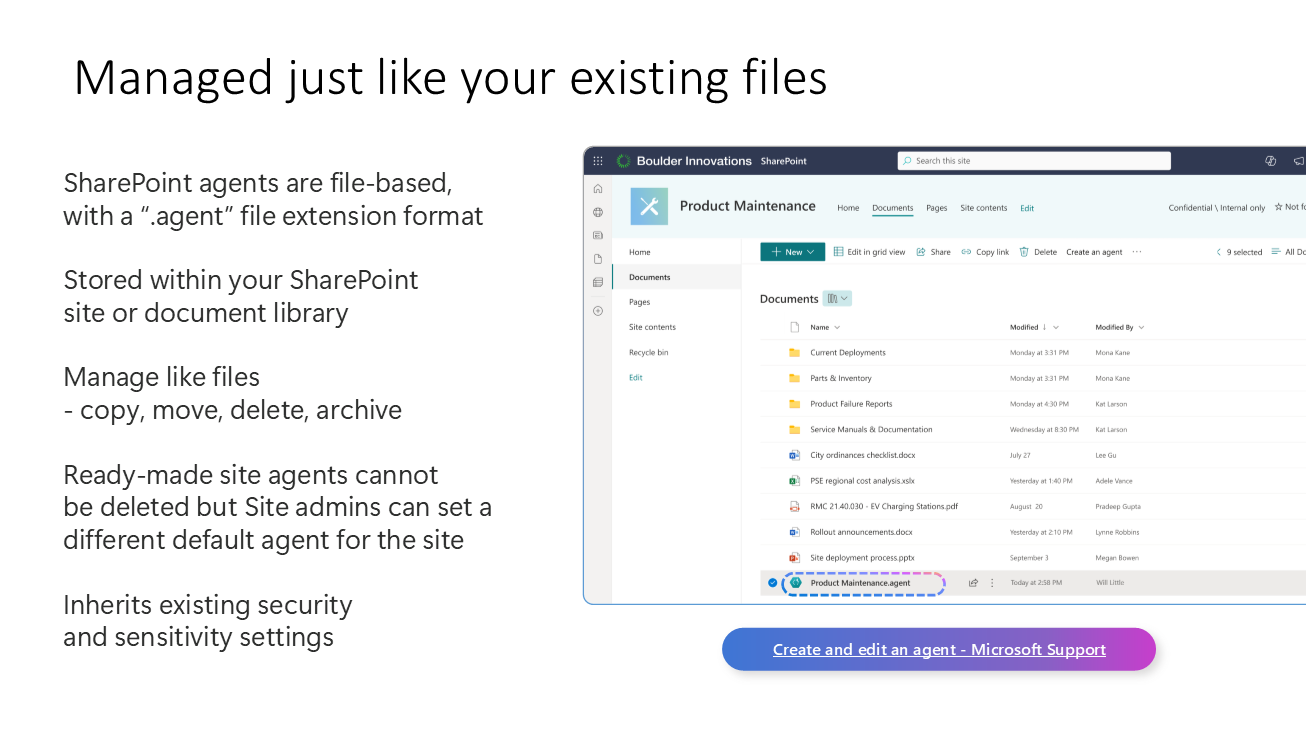Image resolution: width=1306 pixels, height=734 pixels.
Task: Click the Product Failure Reports folder icon
Action: pos(794,404)
